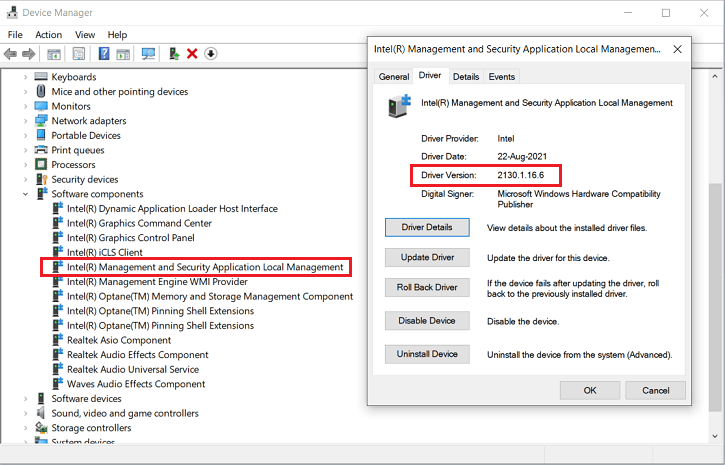Viewport: 725px width, 465px height.
Task: Click the device icon in the Driver tab header
Action: pos(399,106)
